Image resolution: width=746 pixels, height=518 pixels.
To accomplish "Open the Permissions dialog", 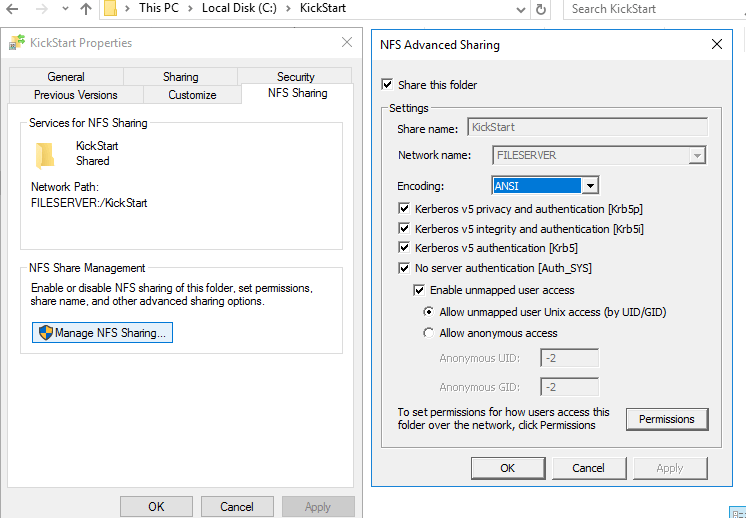I will pyautogui.click(x=667, y=419).
